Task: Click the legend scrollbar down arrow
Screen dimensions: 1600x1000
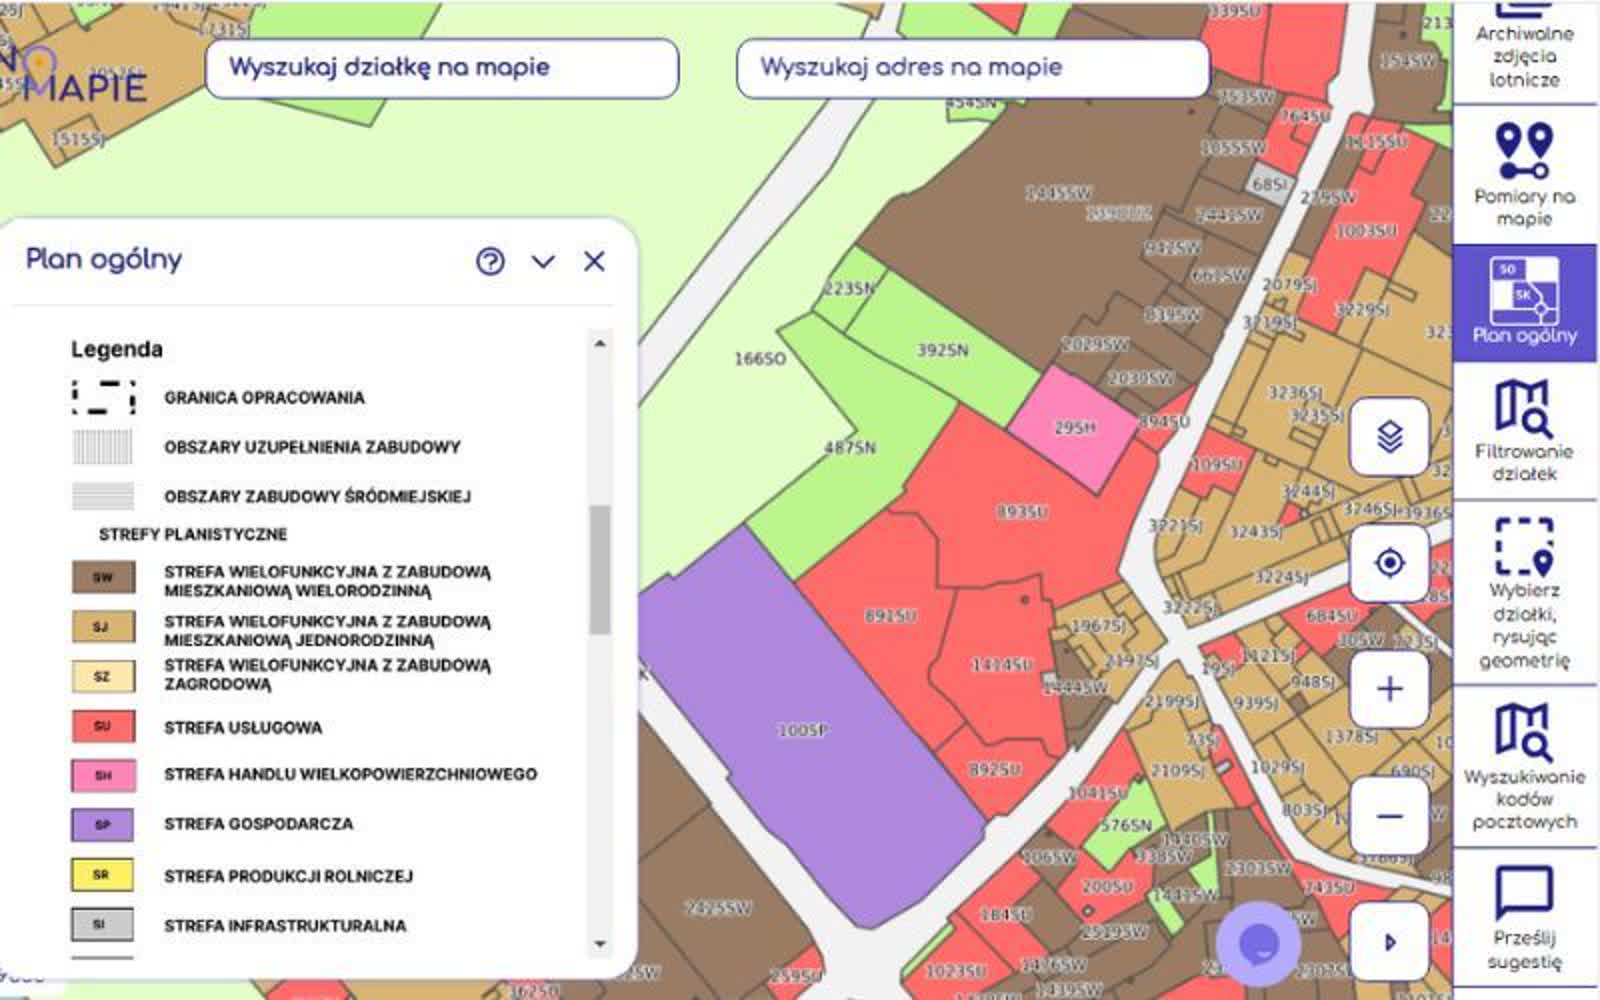Action: [600, 943]
